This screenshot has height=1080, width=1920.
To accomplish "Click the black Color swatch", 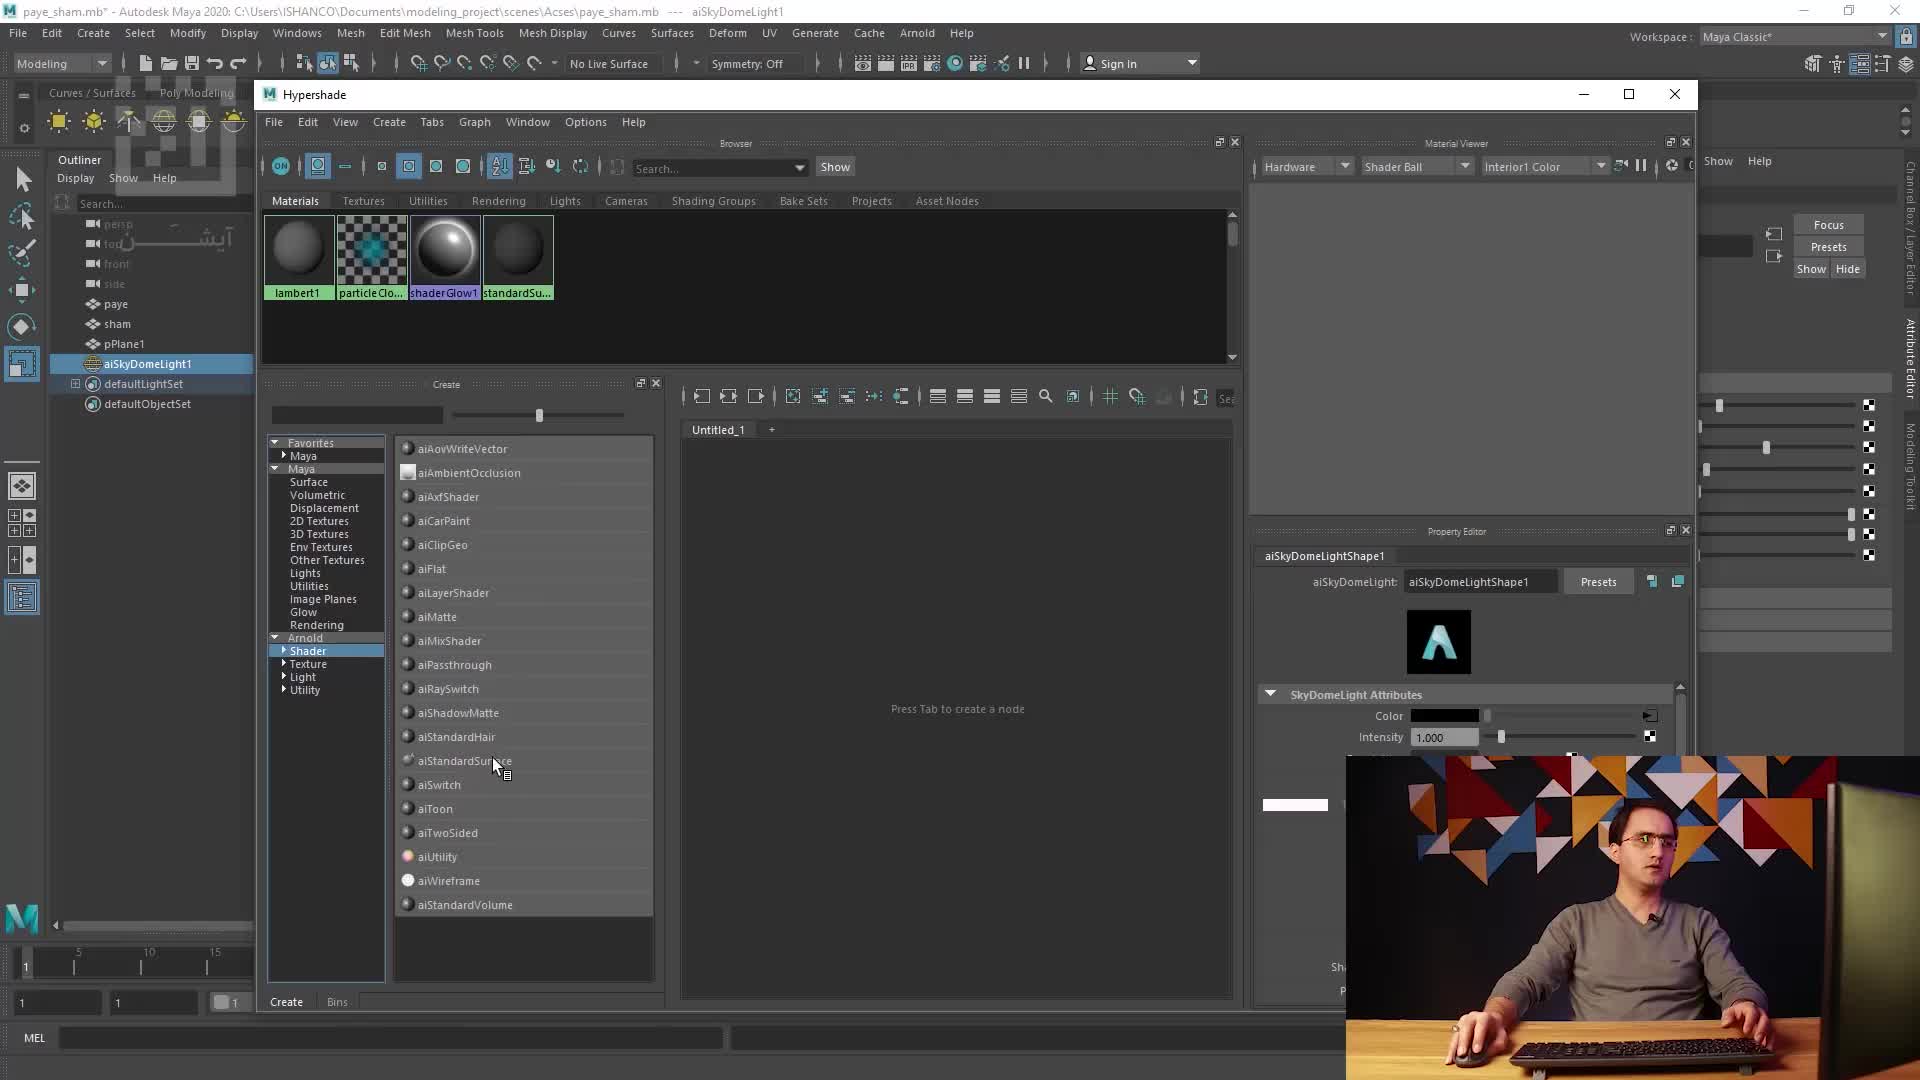I will (1444, 716).
